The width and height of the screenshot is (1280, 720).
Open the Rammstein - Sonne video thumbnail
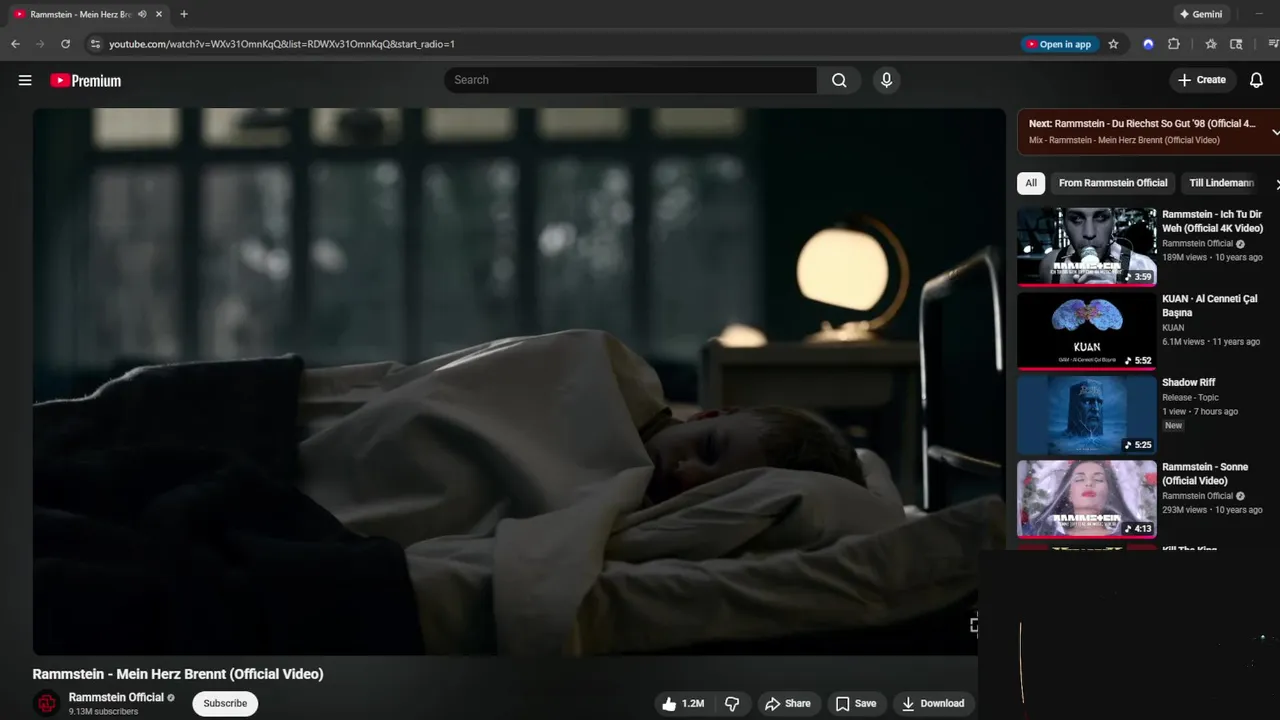click(x=1087, y=499)
